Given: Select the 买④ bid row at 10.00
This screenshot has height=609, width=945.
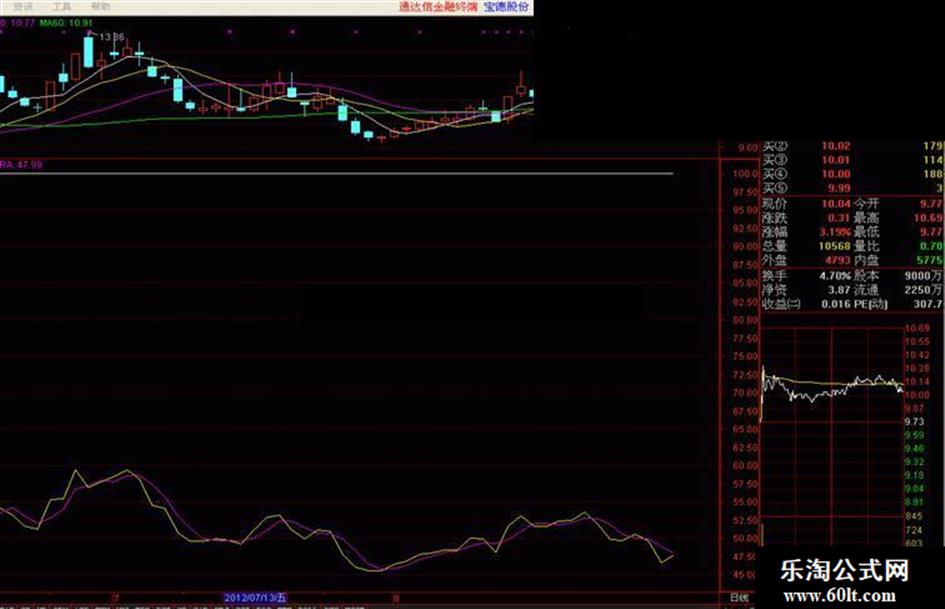Looking at the screenshot, I should point(853,174).
